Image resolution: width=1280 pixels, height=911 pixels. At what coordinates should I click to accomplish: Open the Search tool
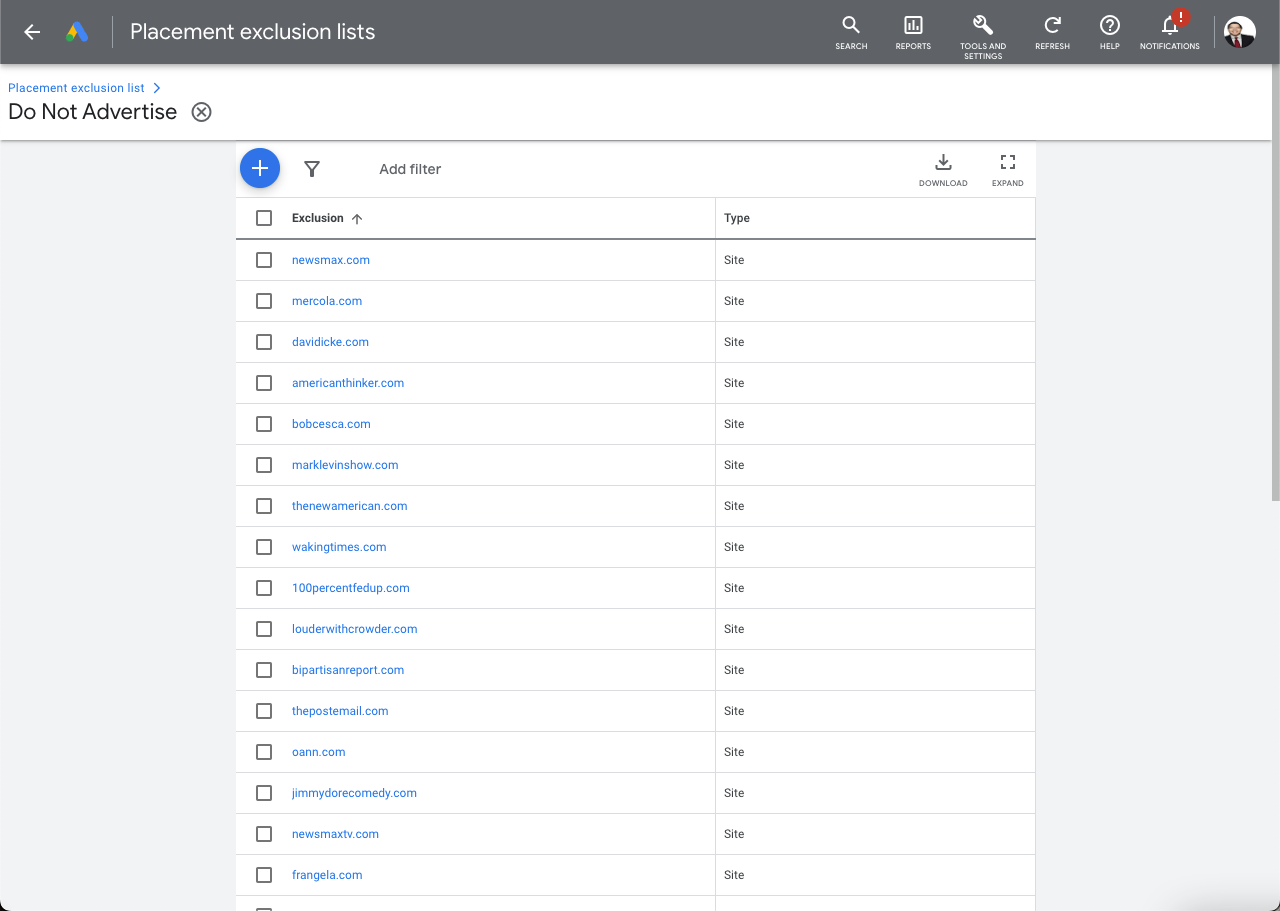[x=851, y=32]
